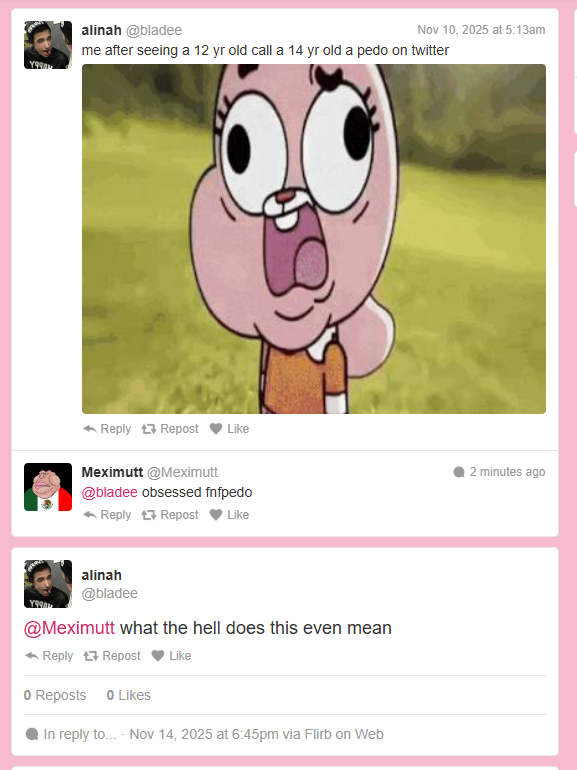
Task: View the 0 Reposts count
Action: [55, 695]
